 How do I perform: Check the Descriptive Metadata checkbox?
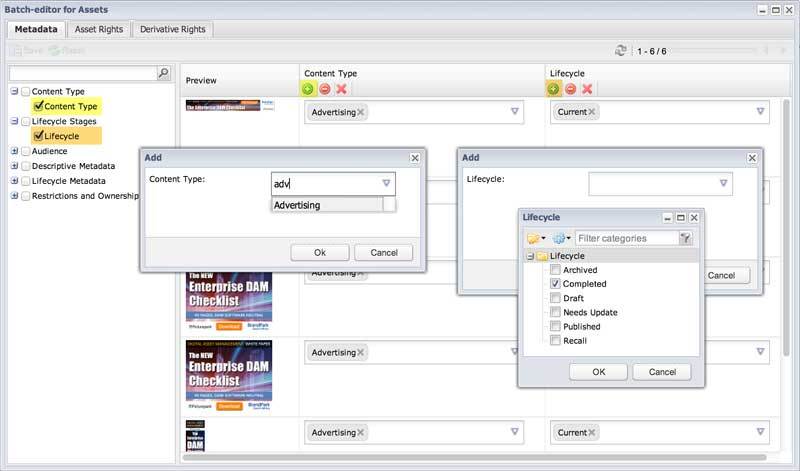[x=26, y=166]
